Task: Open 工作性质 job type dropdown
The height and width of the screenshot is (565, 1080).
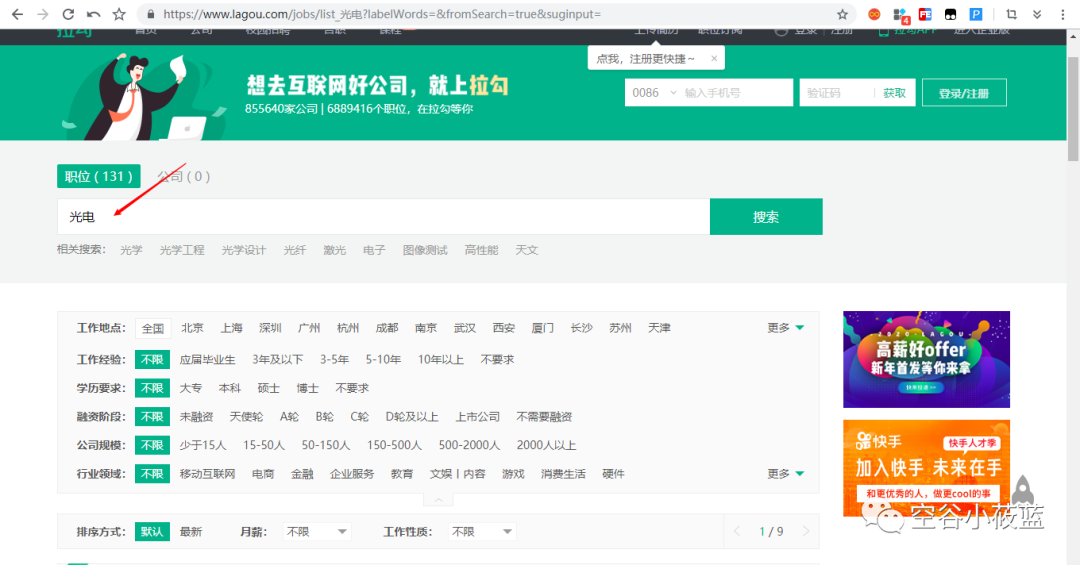Action: click(481, 532)
